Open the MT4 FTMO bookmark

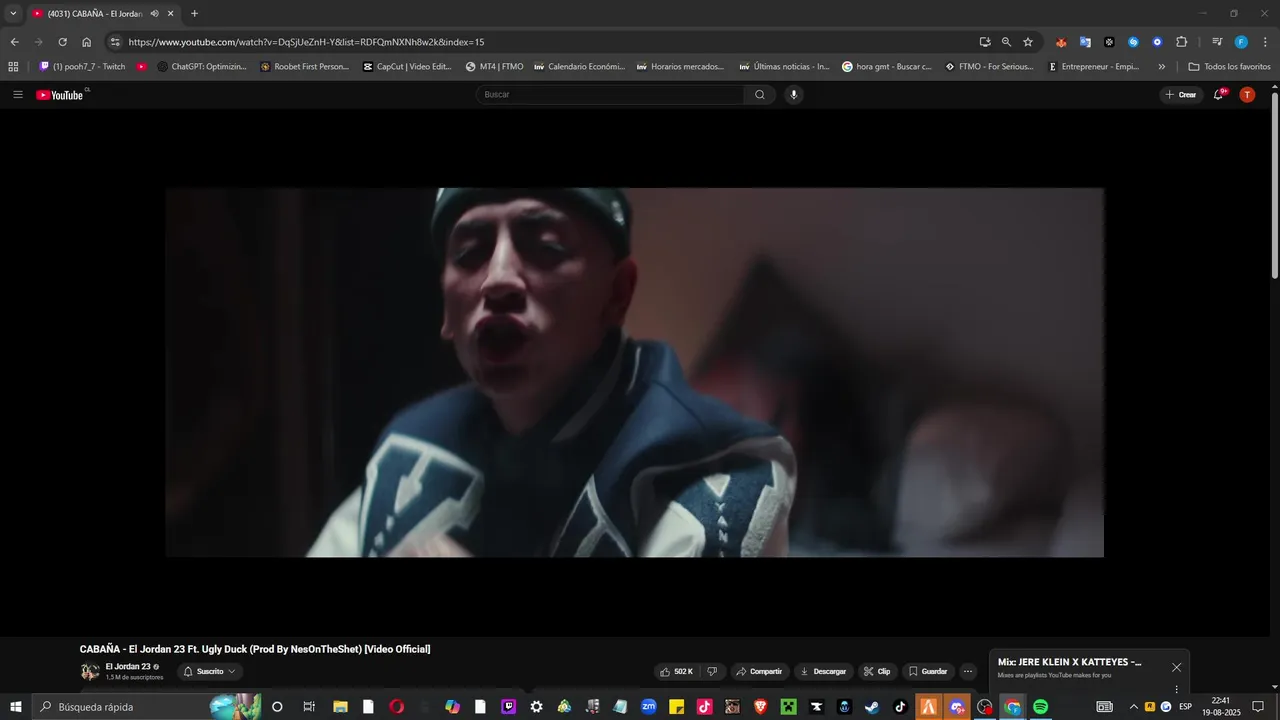pos(495,67)
